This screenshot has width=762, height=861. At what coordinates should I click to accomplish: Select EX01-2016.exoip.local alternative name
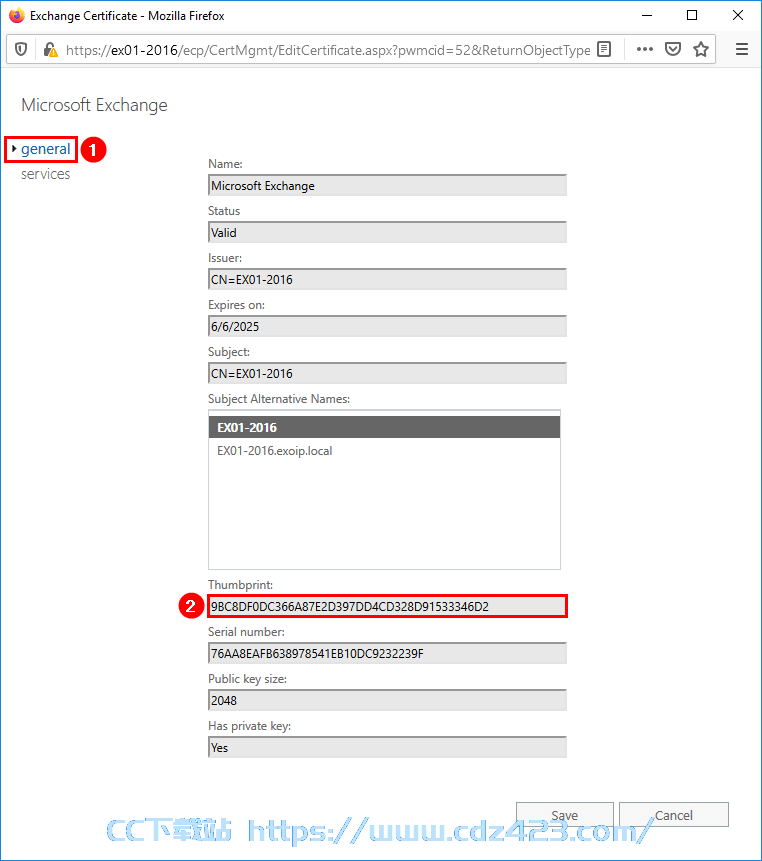tap(384, 451)
